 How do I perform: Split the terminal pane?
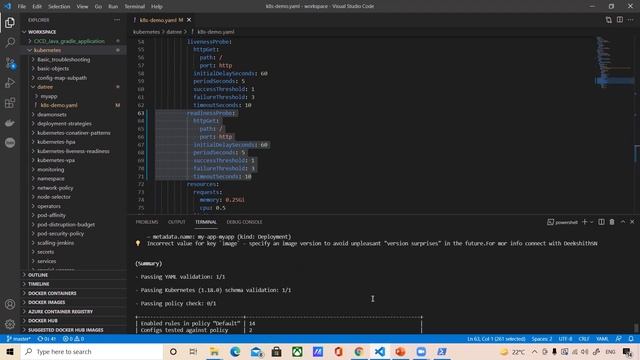click(x=601, y=222)
